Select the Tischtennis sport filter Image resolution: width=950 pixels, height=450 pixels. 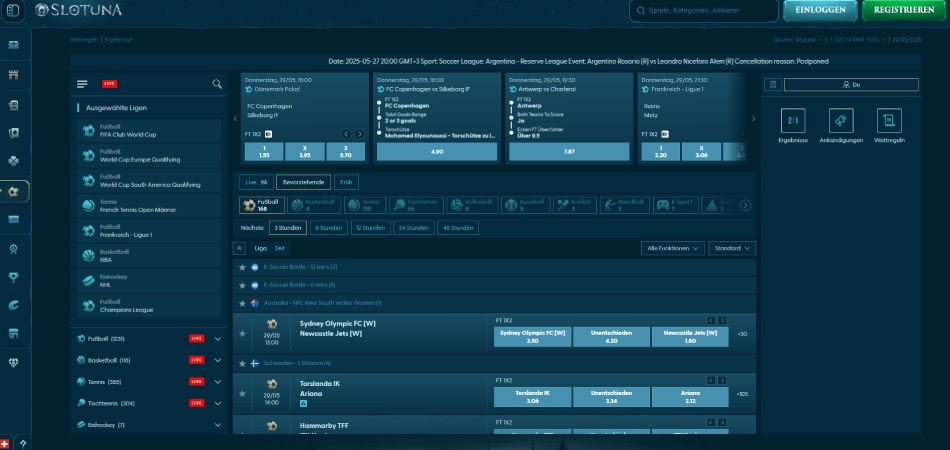[416, 205]
